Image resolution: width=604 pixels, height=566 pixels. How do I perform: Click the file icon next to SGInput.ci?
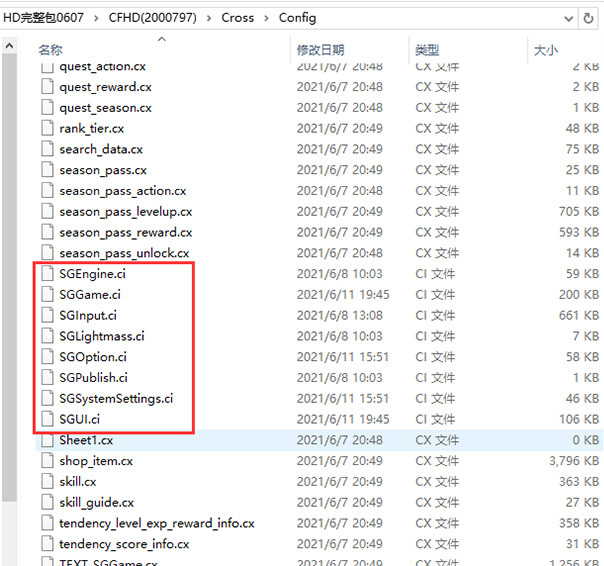[47, 315]
